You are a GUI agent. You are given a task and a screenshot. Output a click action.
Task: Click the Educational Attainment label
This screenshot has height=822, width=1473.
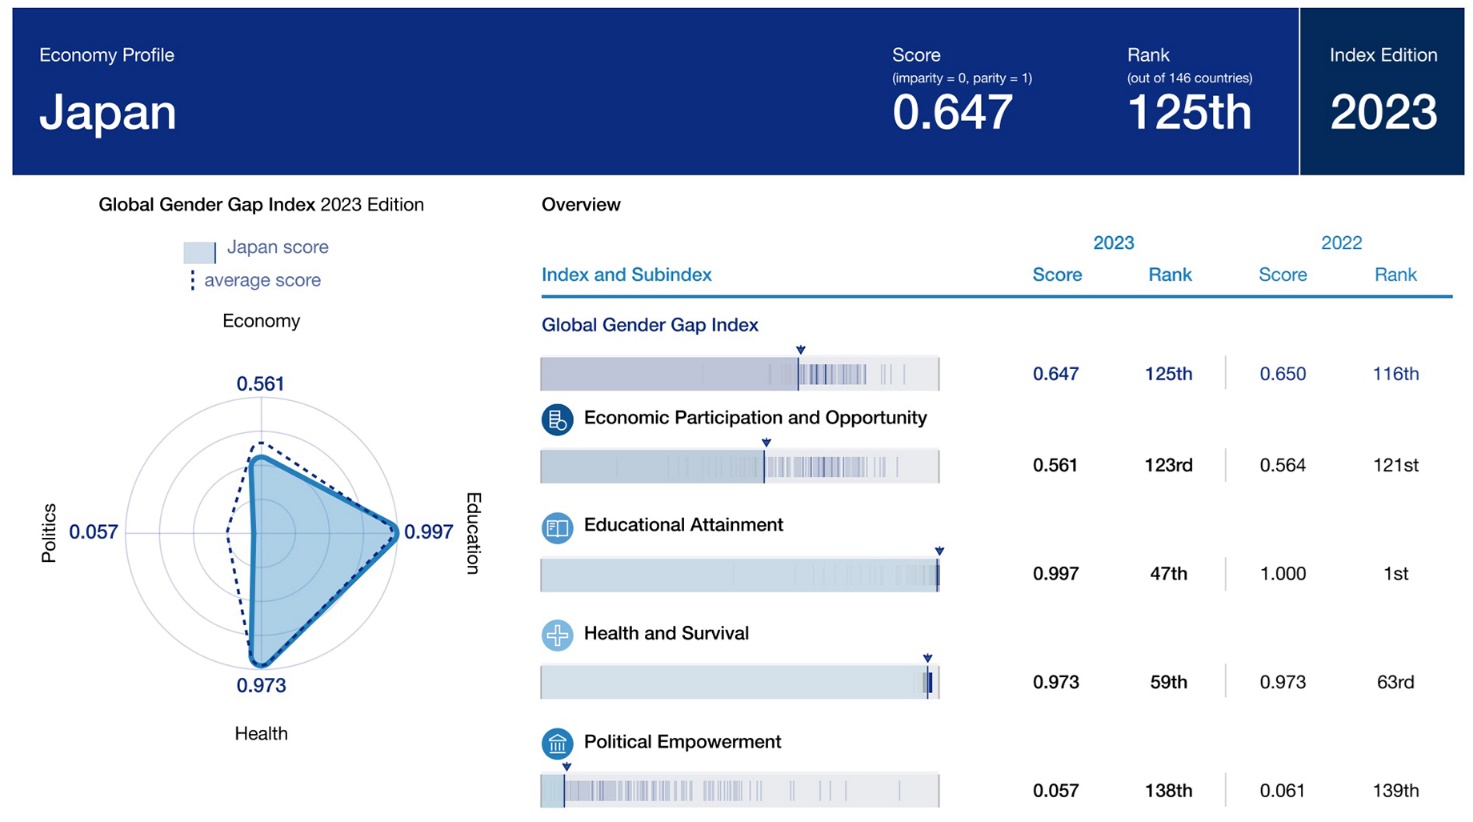683,525
